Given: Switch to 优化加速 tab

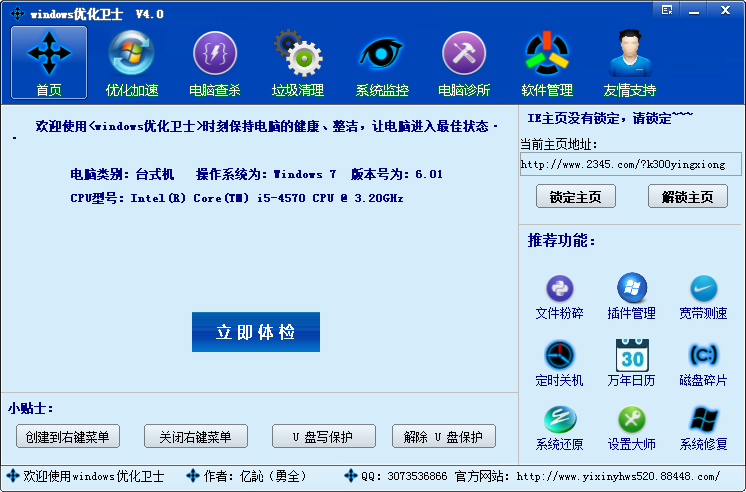Looking at the screenshot, I should click(132, 63).
